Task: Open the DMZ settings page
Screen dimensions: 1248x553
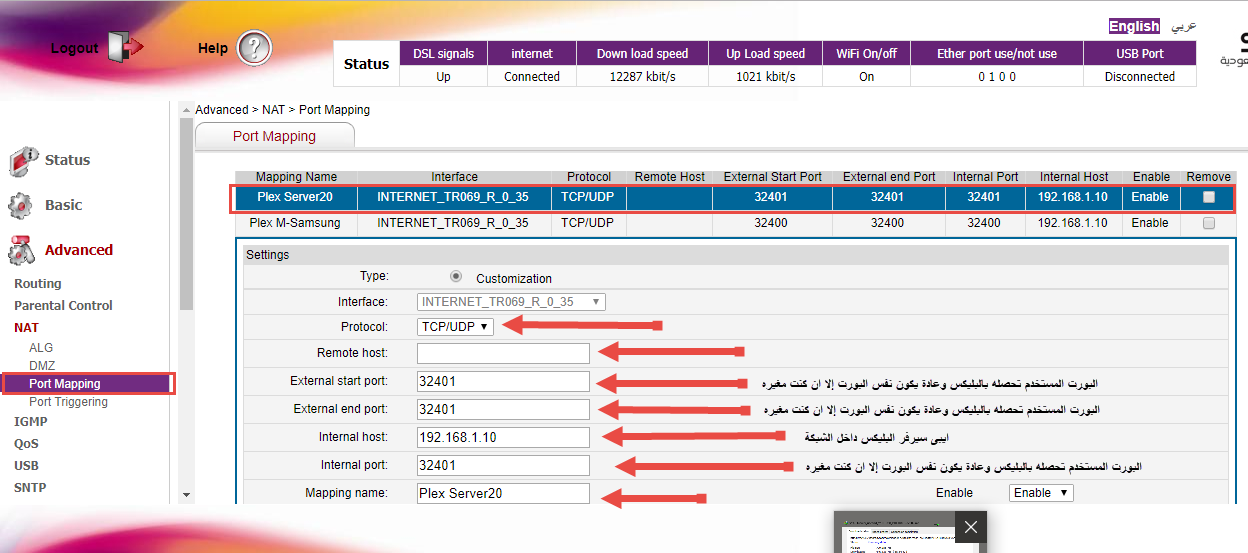Action: point(42,366)
